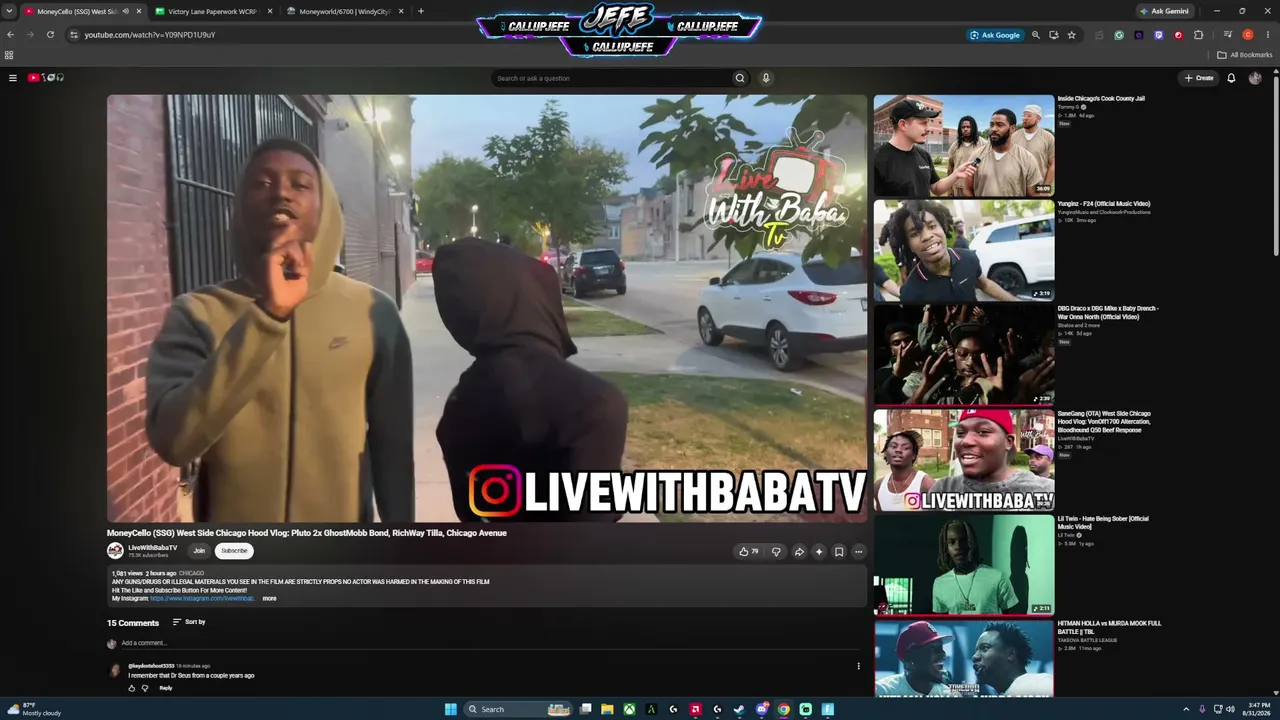1280x720 pixels.
Task: Open Chrome's three-dot menu
Action: coord(1267,35)
